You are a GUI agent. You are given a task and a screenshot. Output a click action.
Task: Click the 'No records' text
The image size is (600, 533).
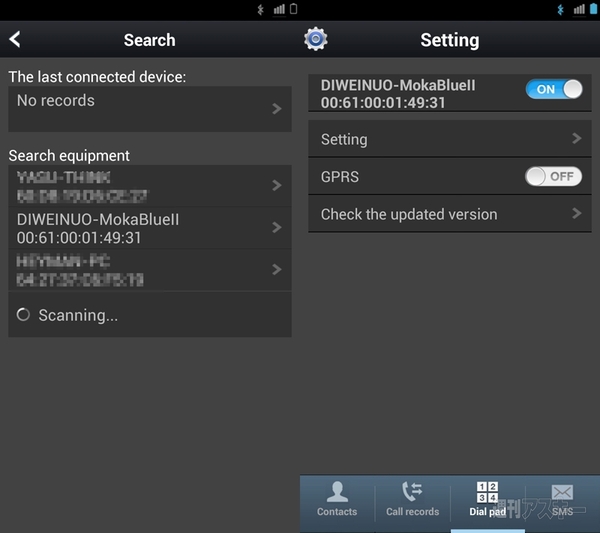(x=56, y=101)
